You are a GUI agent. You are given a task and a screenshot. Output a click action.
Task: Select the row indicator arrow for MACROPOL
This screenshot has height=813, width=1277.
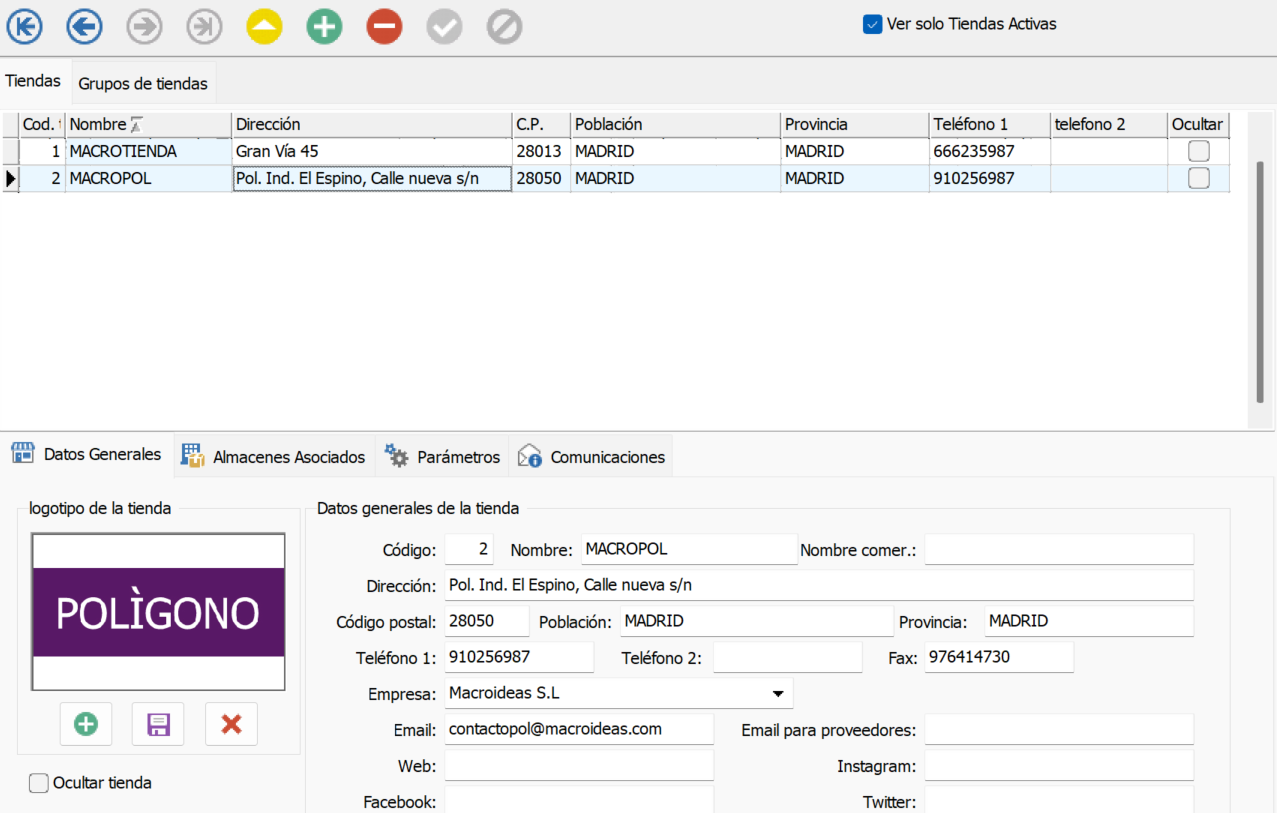[x=11, y=179]
